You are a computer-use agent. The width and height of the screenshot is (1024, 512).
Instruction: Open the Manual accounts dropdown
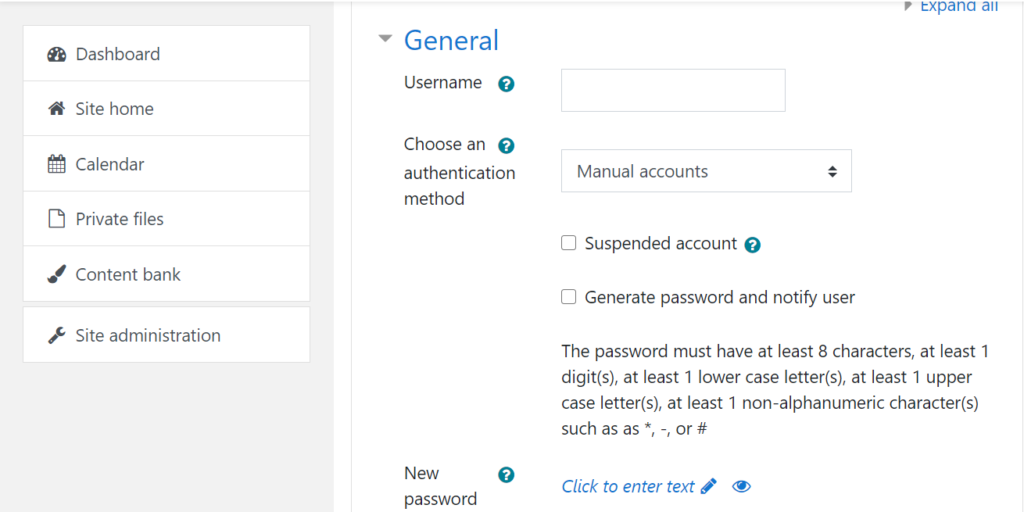pos(706,171)
